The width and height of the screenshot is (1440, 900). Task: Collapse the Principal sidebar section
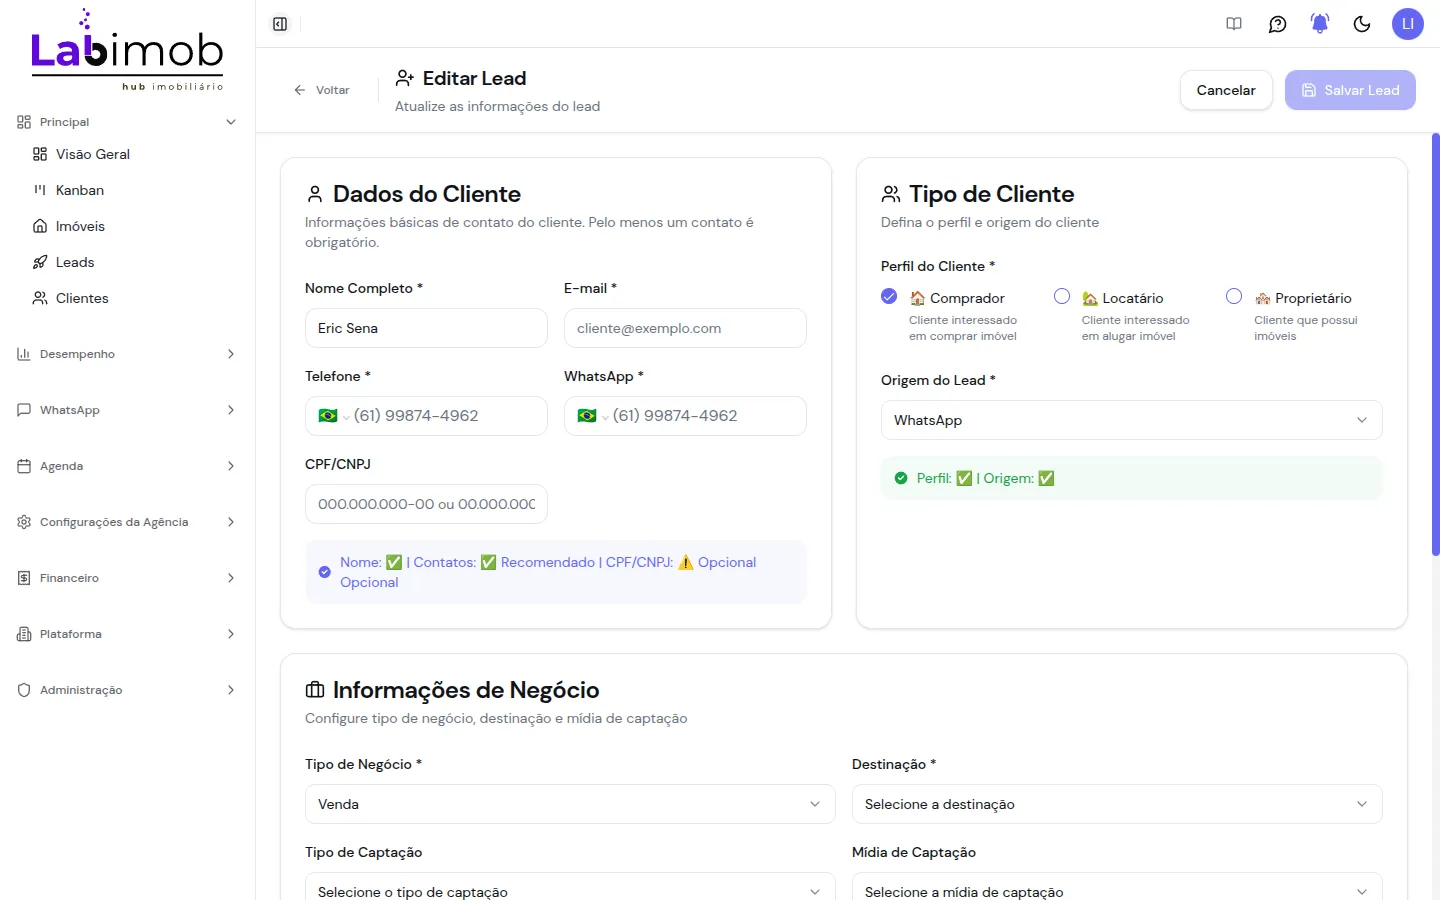point(231,122)
